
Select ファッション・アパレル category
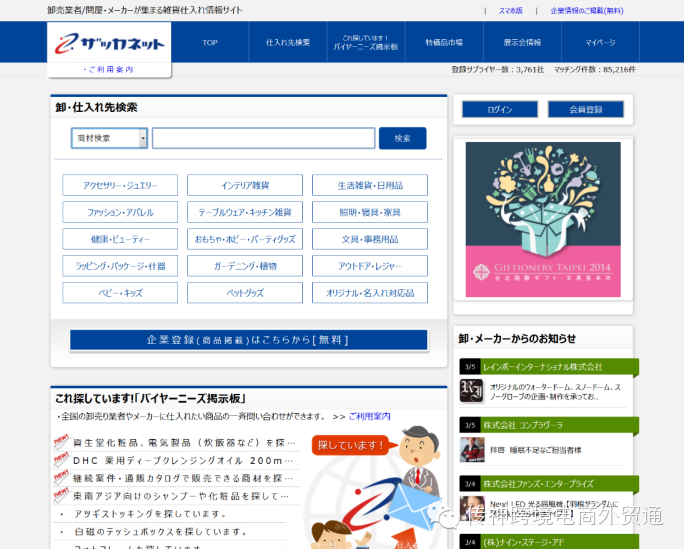tap(120, 212)
